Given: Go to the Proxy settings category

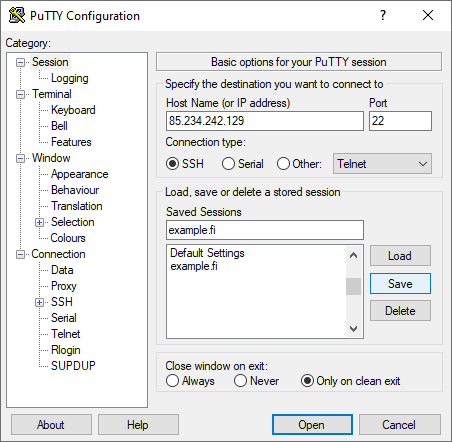Looking at the screenshot, I should [x=64, y=286].
